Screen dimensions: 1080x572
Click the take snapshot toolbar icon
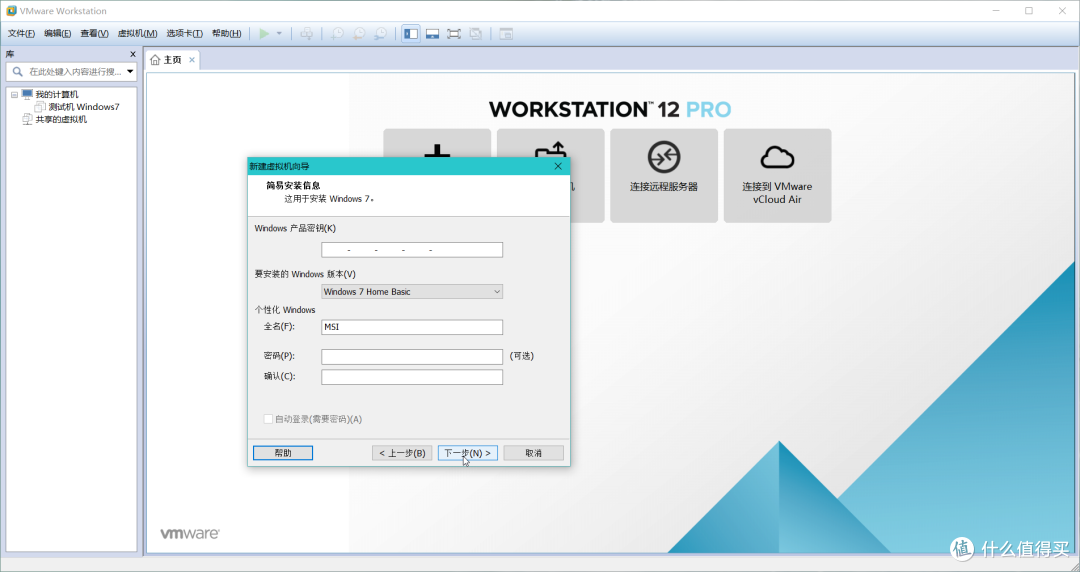coord(338,33)
